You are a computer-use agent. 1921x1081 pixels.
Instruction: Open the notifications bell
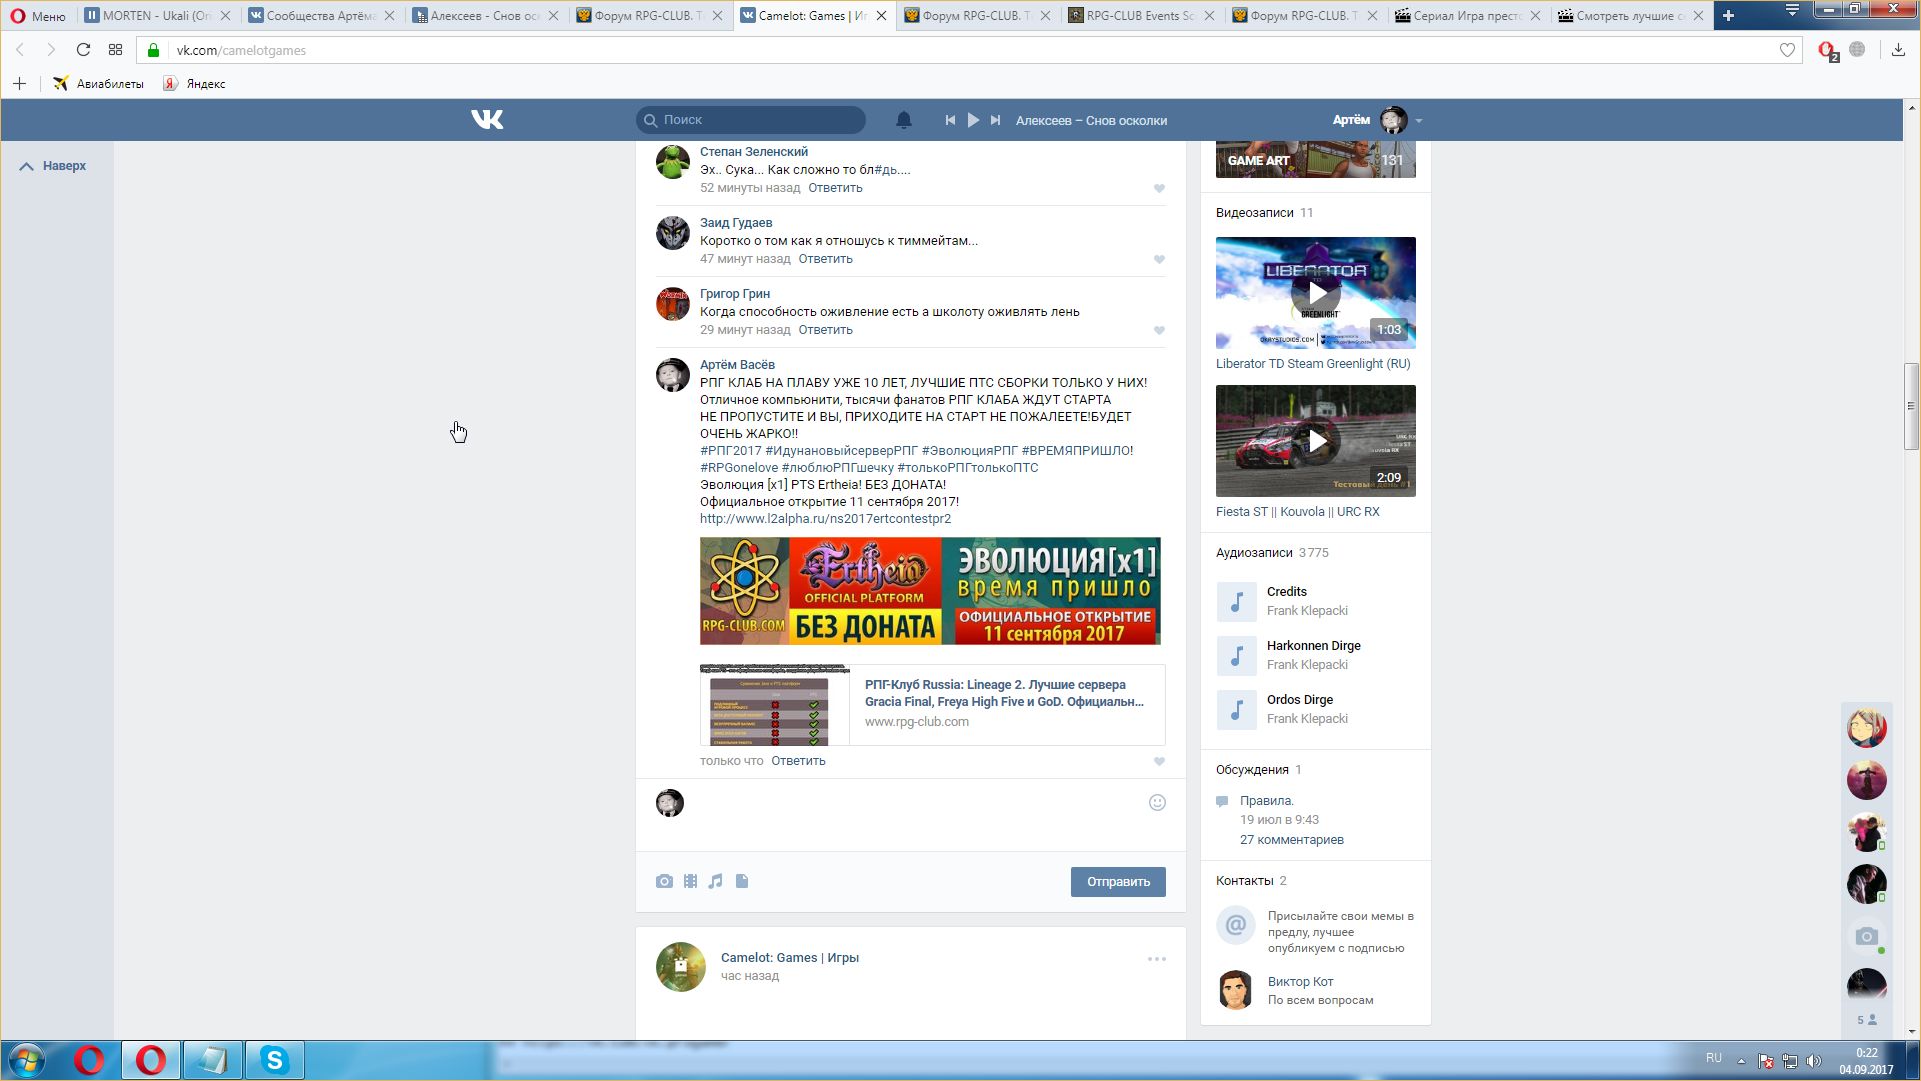tap(903, 120)
